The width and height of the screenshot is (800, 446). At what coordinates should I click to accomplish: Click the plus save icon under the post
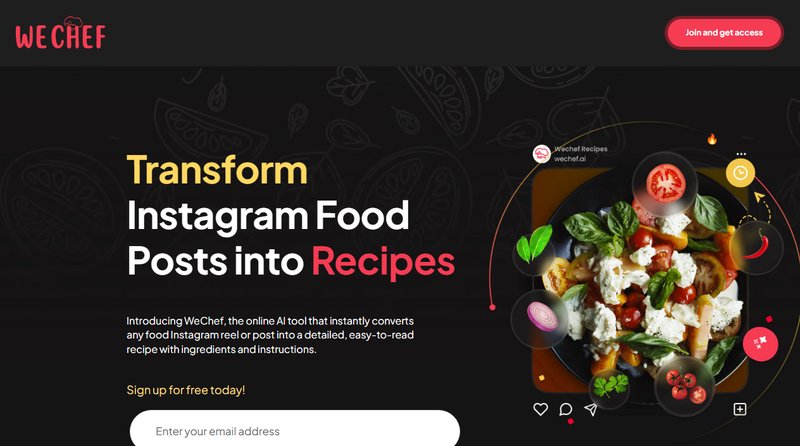740,409
